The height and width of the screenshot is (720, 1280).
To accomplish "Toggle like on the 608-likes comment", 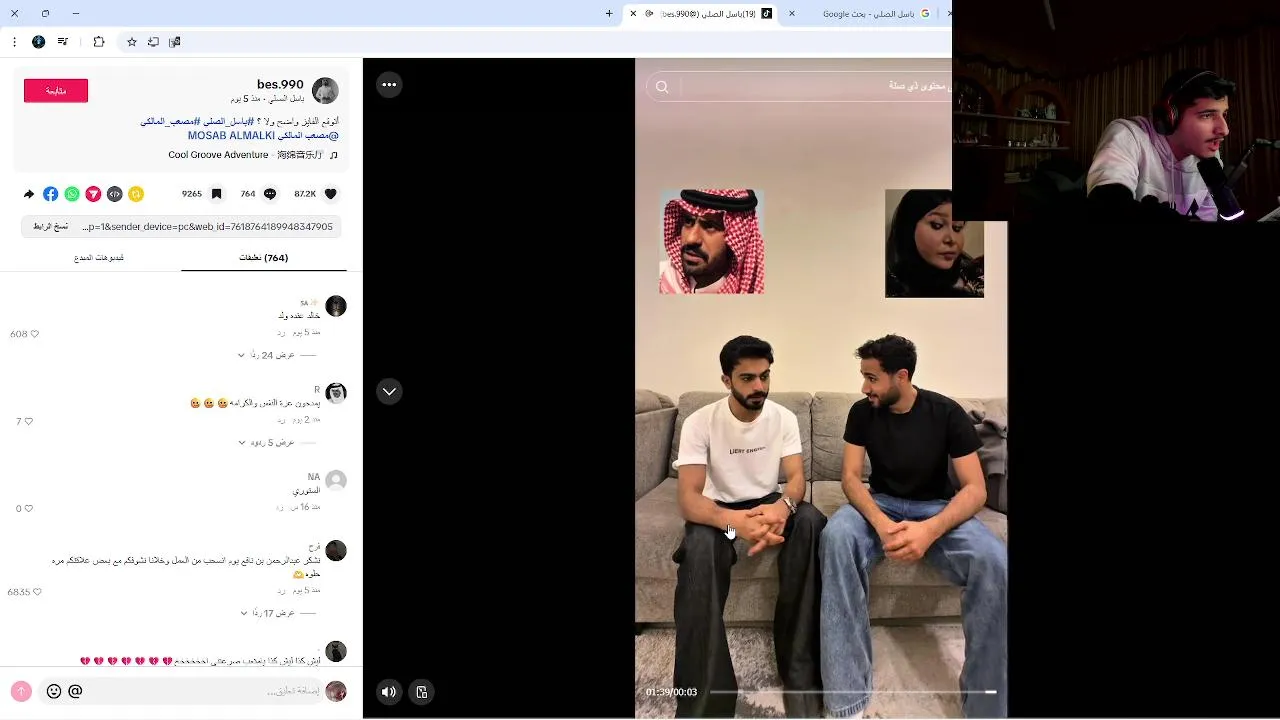I will click(x=35, y=334).
